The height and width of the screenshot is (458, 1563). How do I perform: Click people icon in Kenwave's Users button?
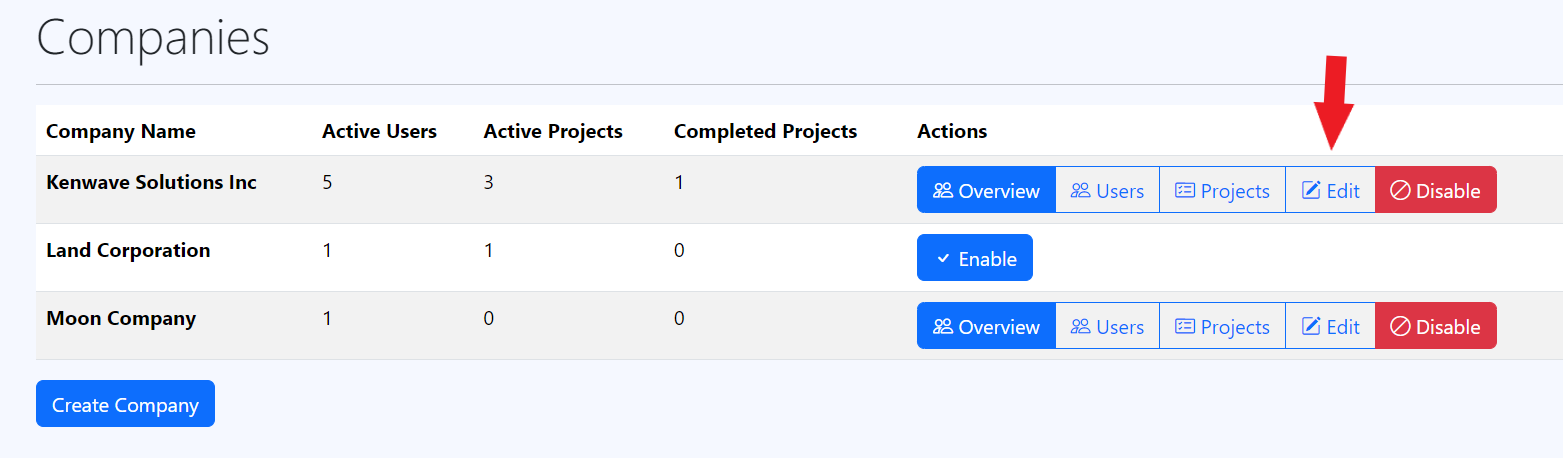[x=1080, y=190]
